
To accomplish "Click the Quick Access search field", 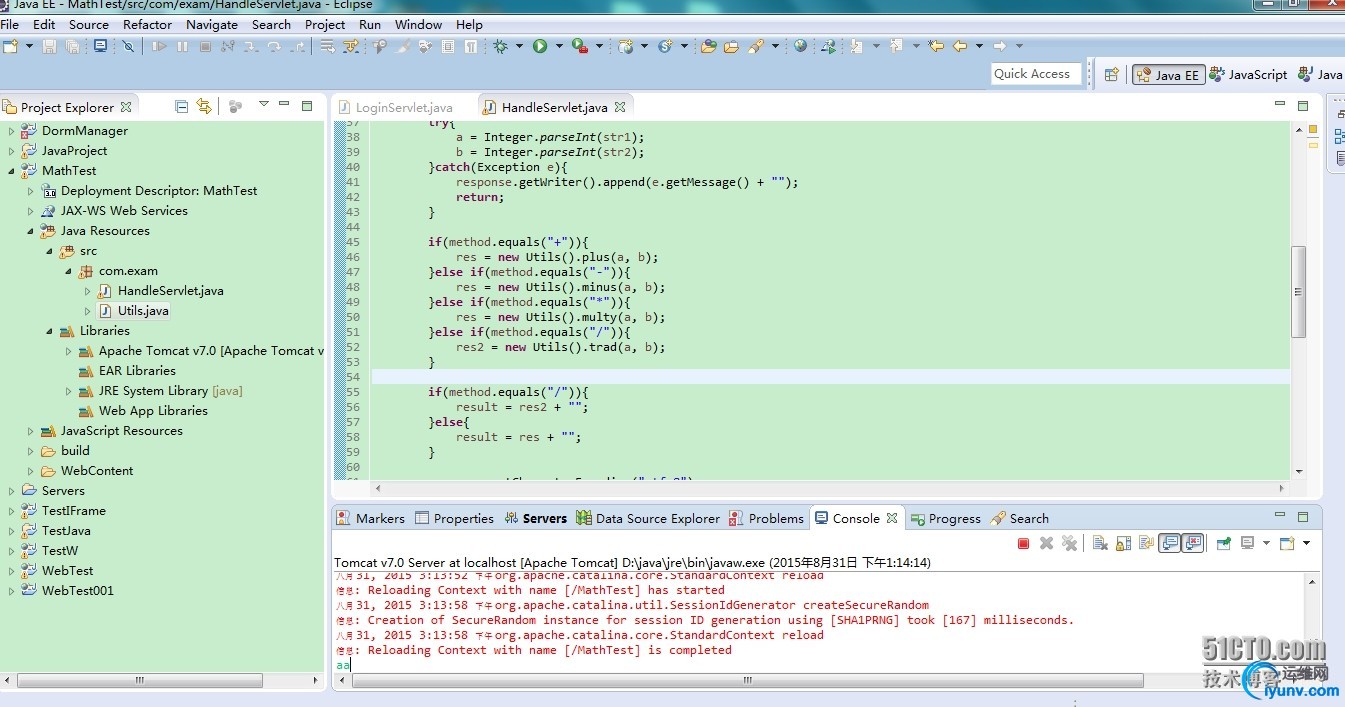I will click(x=1032, y=74).
